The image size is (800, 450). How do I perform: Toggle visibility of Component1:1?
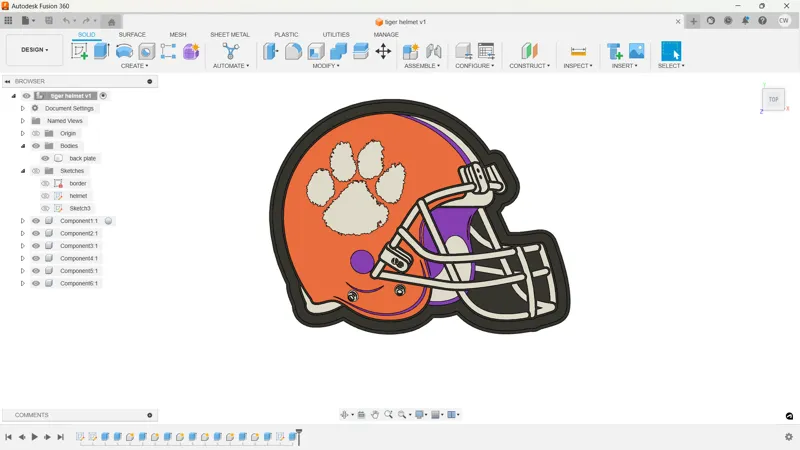(36, 221)
